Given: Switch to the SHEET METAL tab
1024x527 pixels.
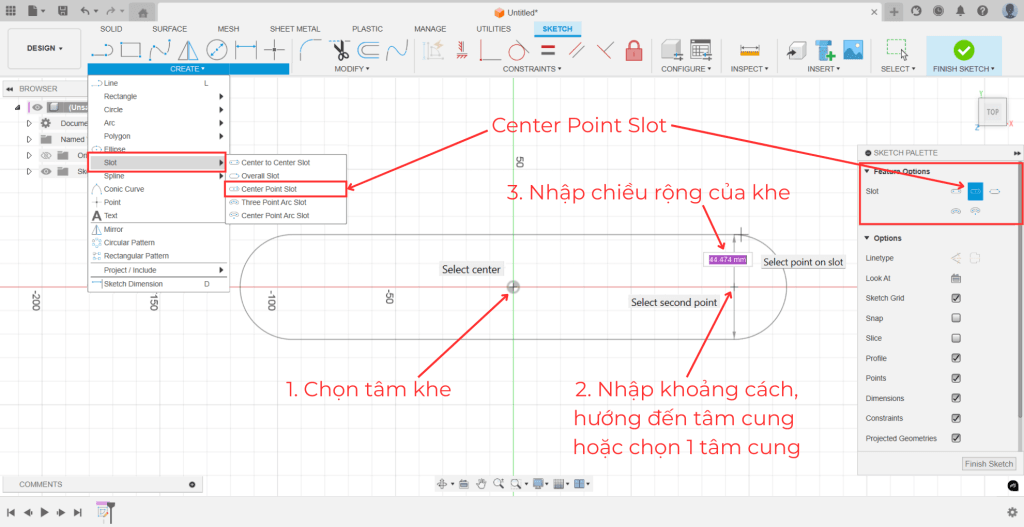Looking at the screenshot, I should pos(293,29).
